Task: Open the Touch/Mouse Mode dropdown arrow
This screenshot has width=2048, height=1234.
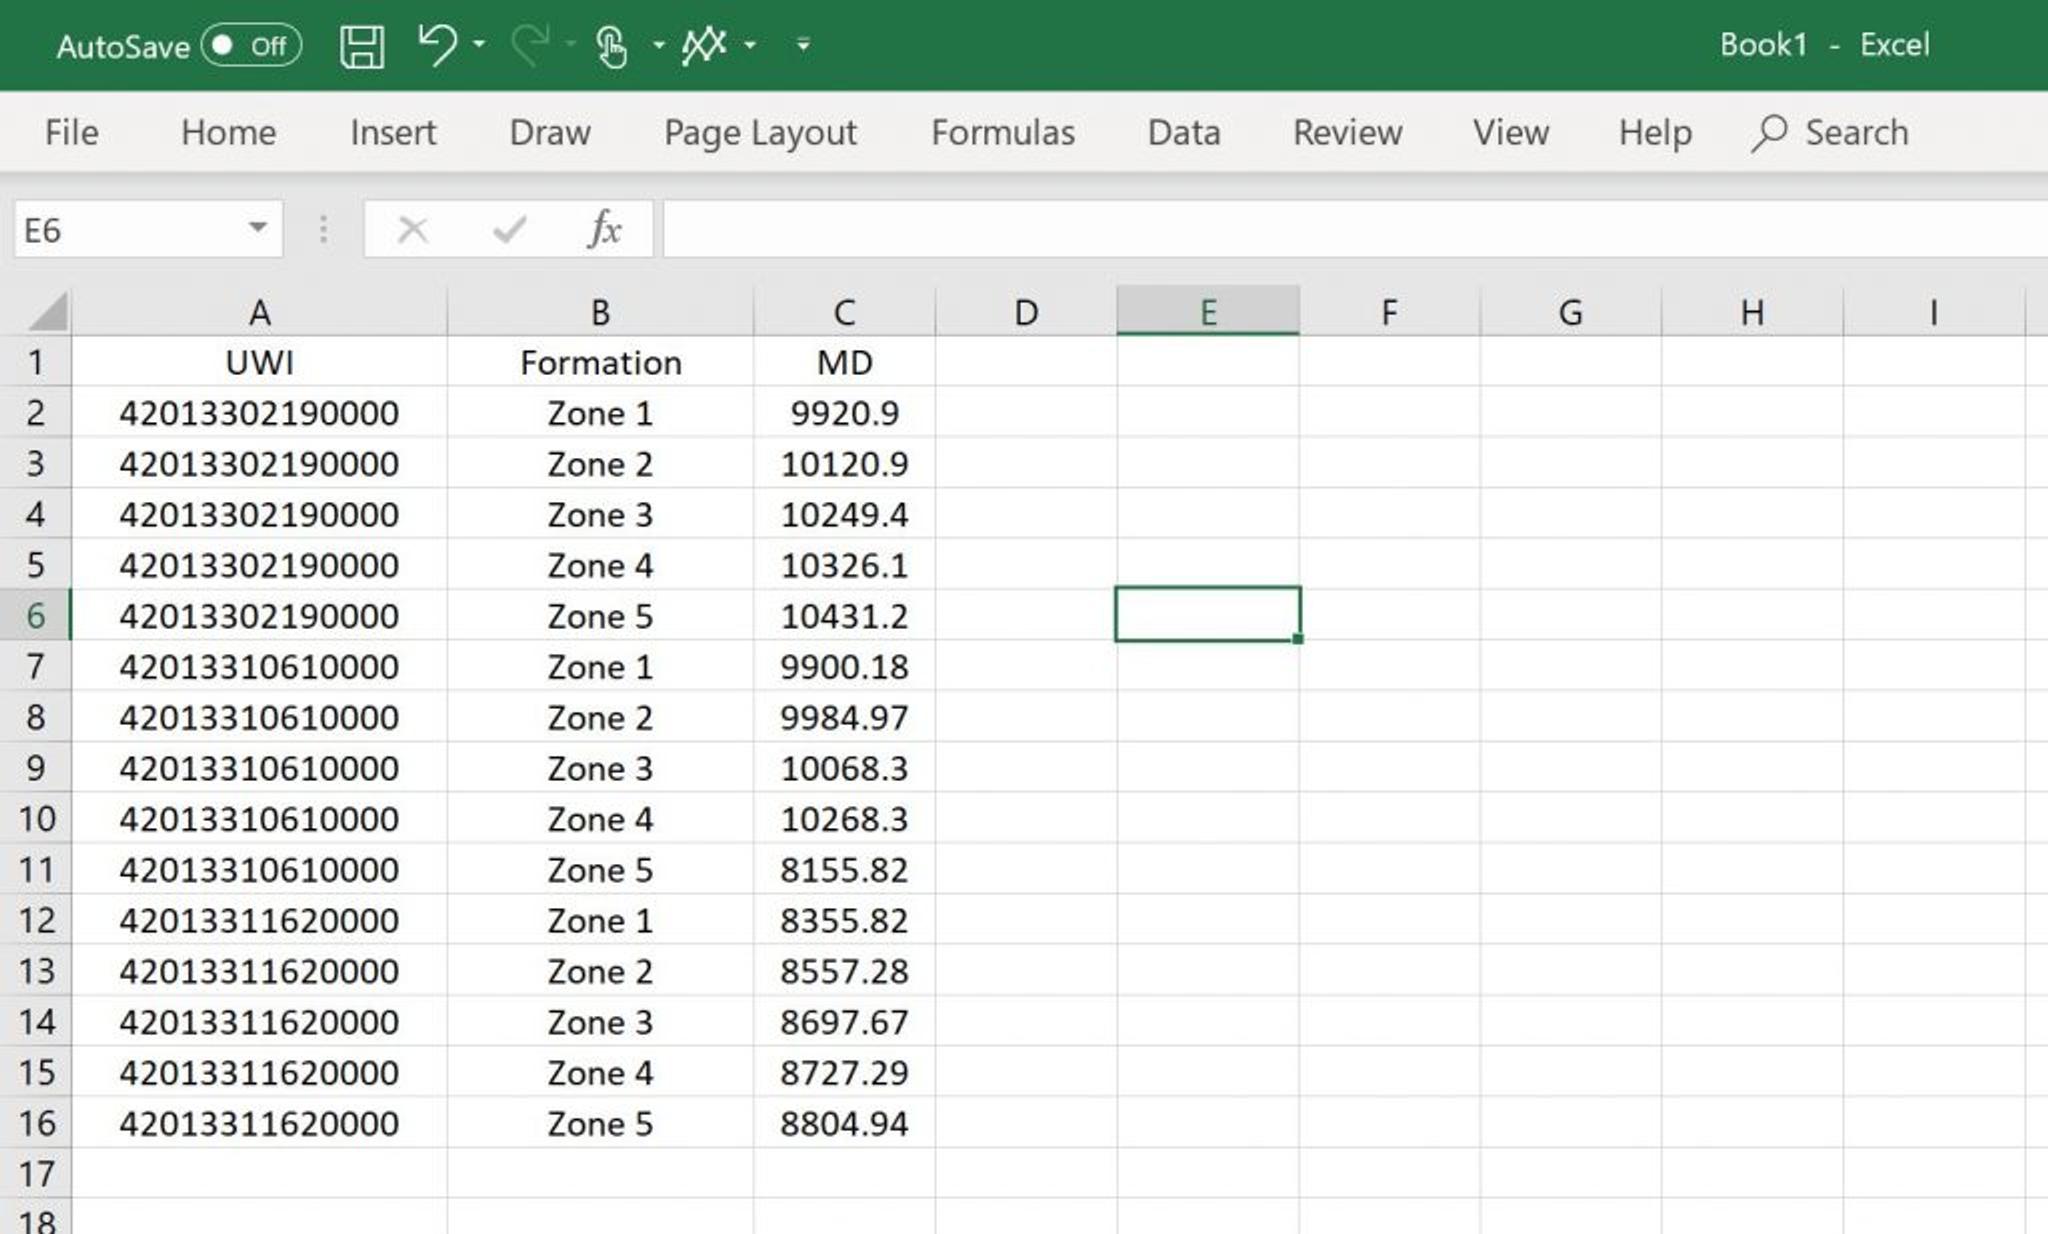Action: (658, 45)
